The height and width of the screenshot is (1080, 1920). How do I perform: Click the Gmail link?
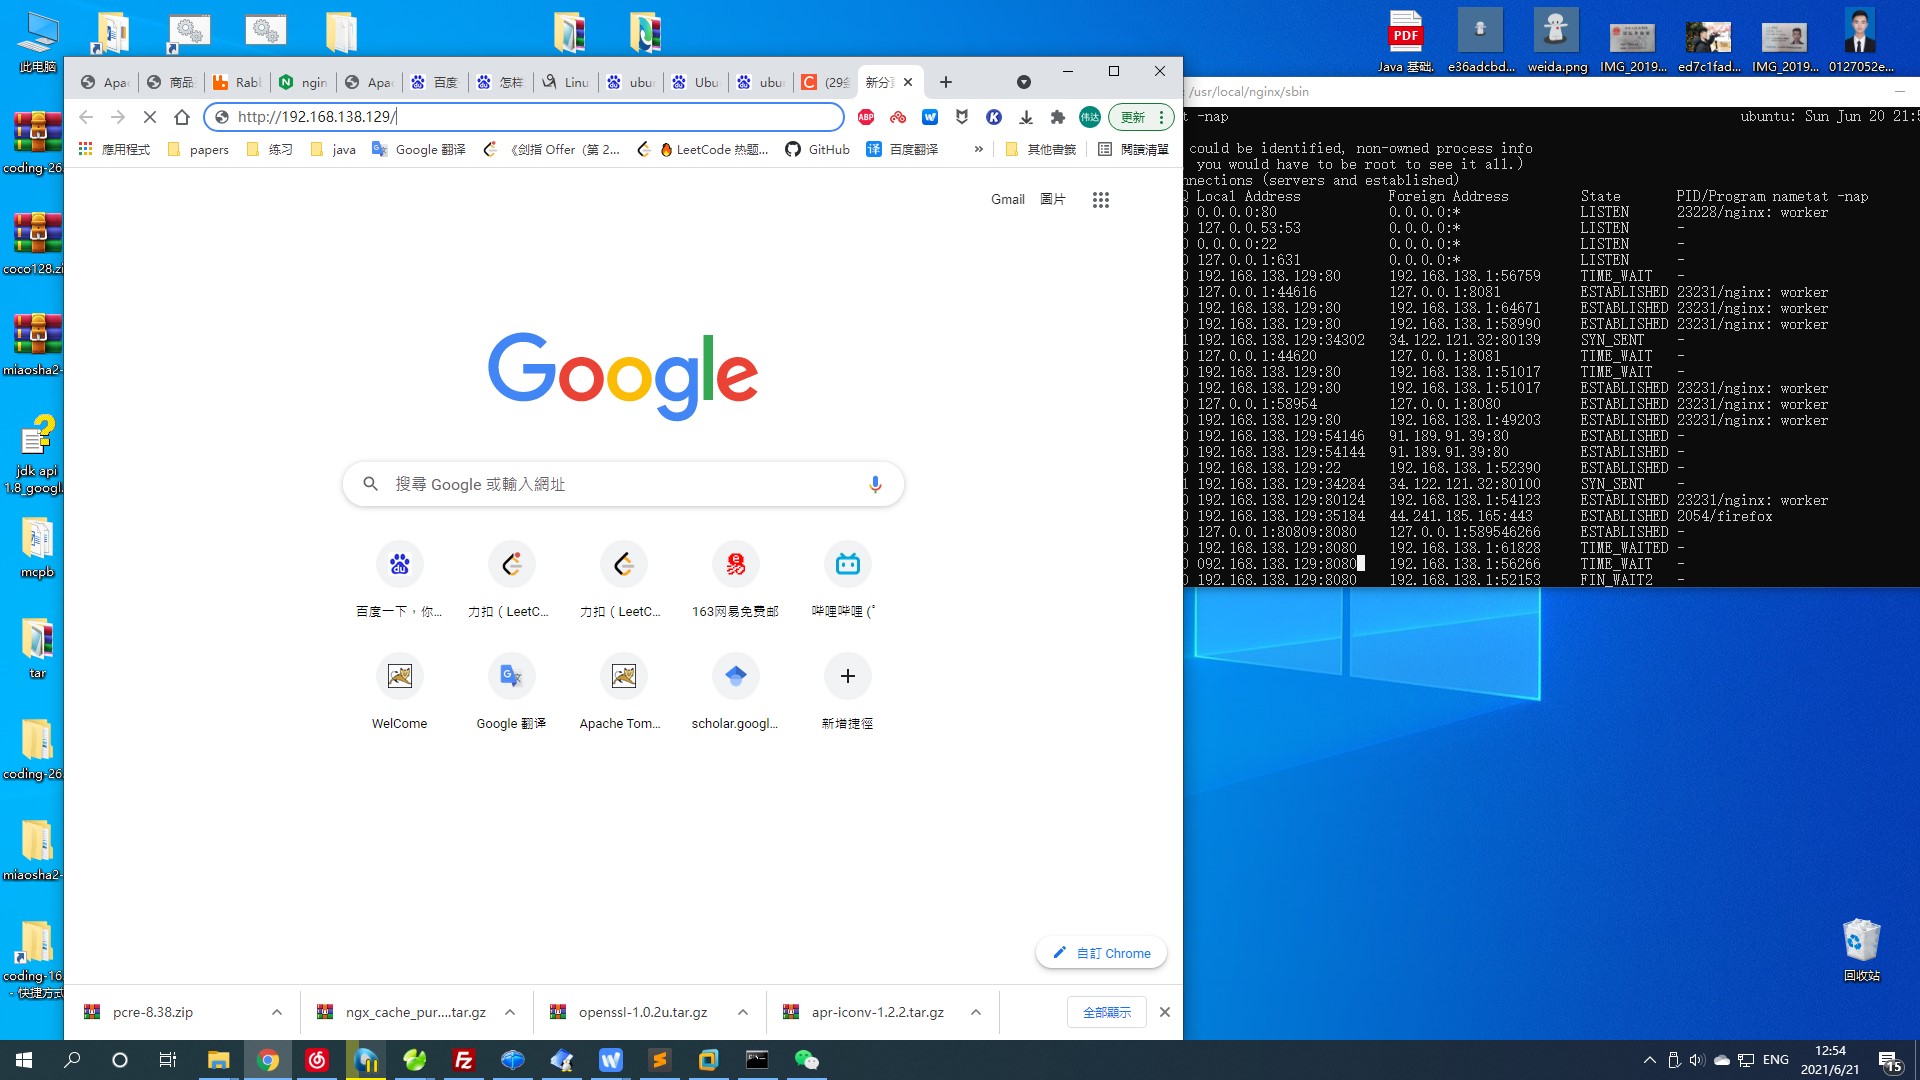click(1007, 199)
